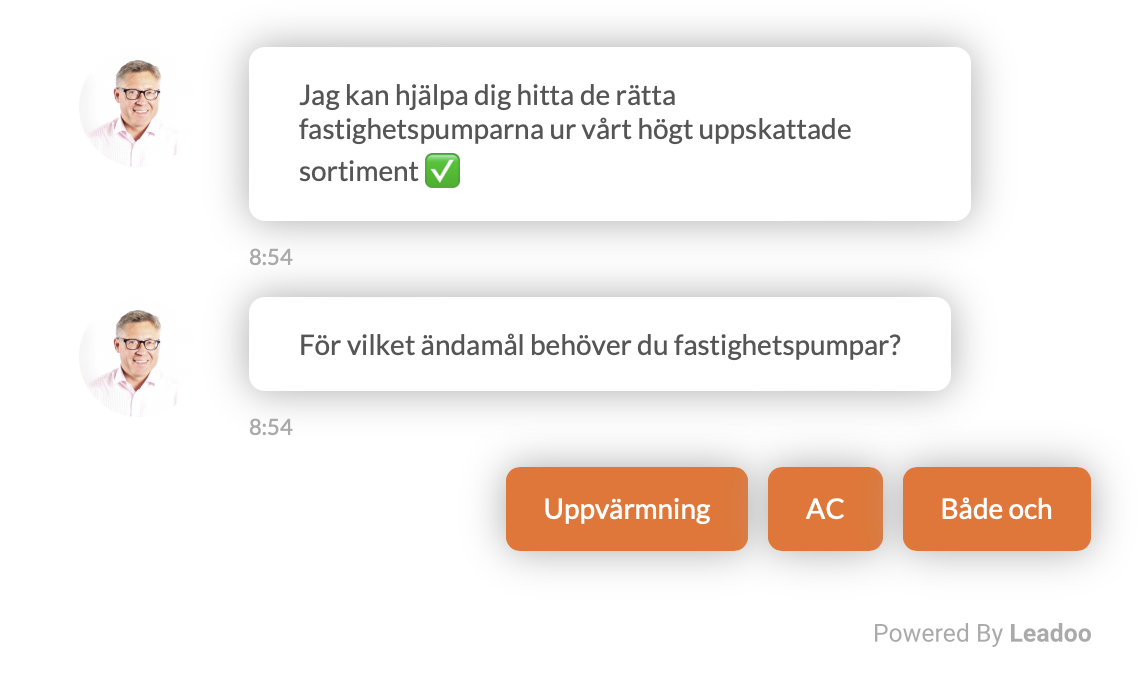The height and width of the screenshot is (682, 1146).
Task: Click the 8:54 timestamp under the ändamål question
Action: point(270,427)
